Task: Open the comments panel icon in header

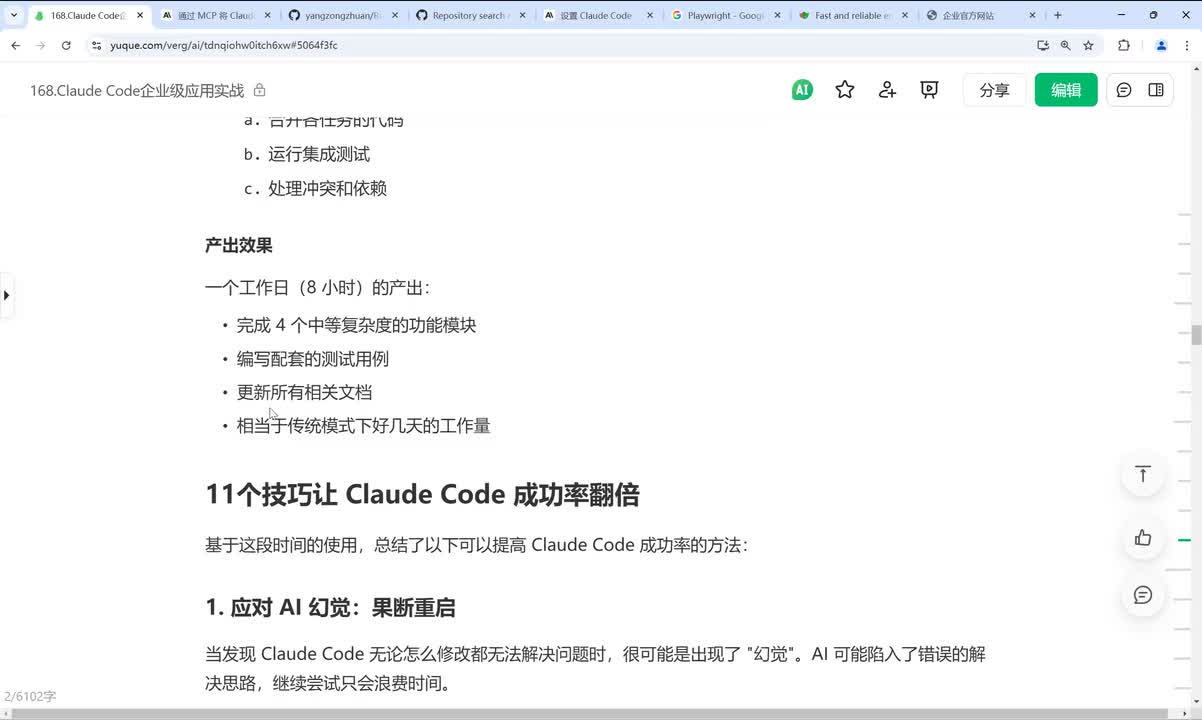Action: [x=1124, y=90]
